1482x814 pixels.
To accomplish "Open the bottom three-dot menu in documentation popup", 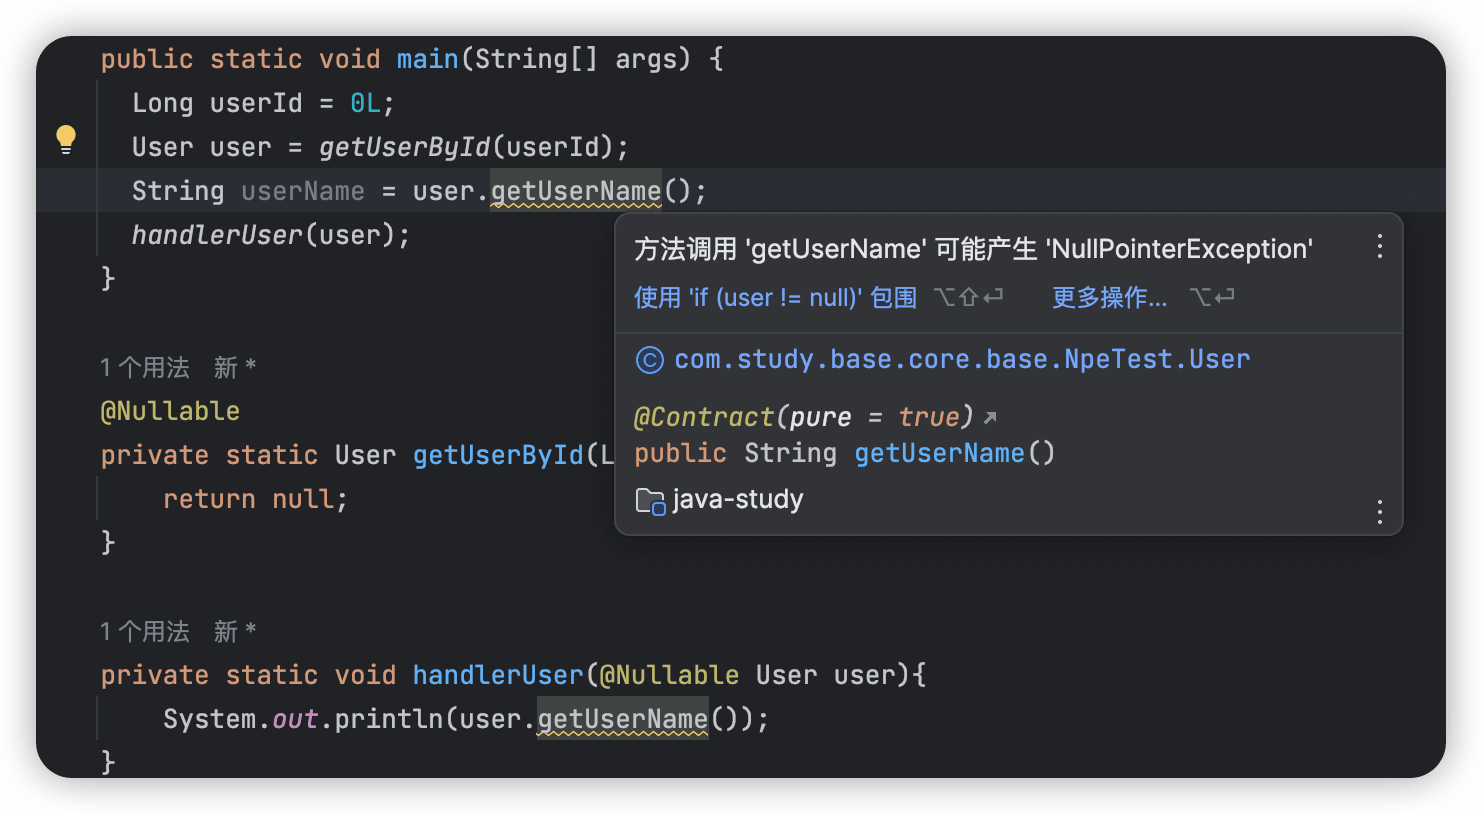I will 1379,512.
